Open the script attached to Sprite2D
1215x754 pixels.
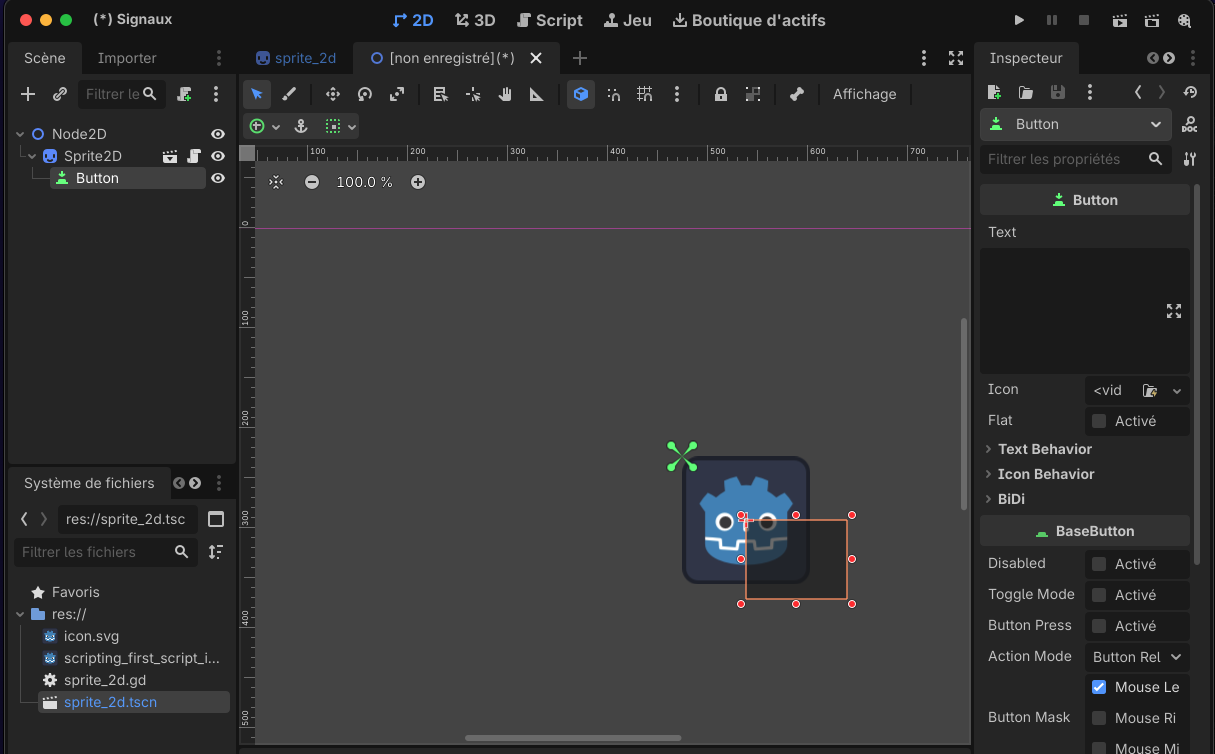coord(194,156)
